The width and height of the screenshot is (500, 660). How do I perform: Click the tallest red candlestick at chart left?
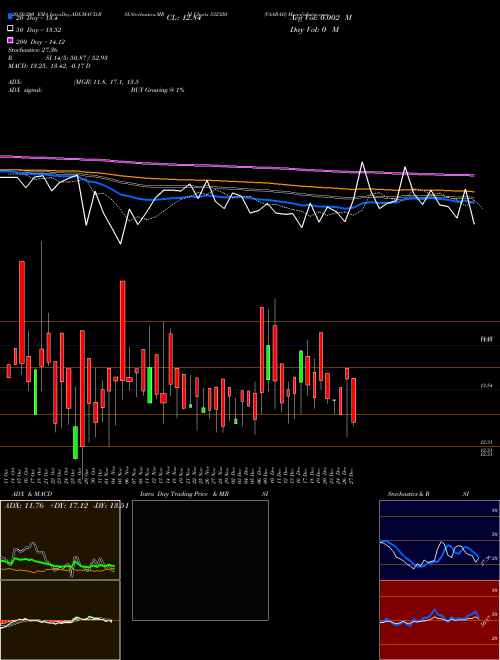pyautogui.click(x=22, y=312)
